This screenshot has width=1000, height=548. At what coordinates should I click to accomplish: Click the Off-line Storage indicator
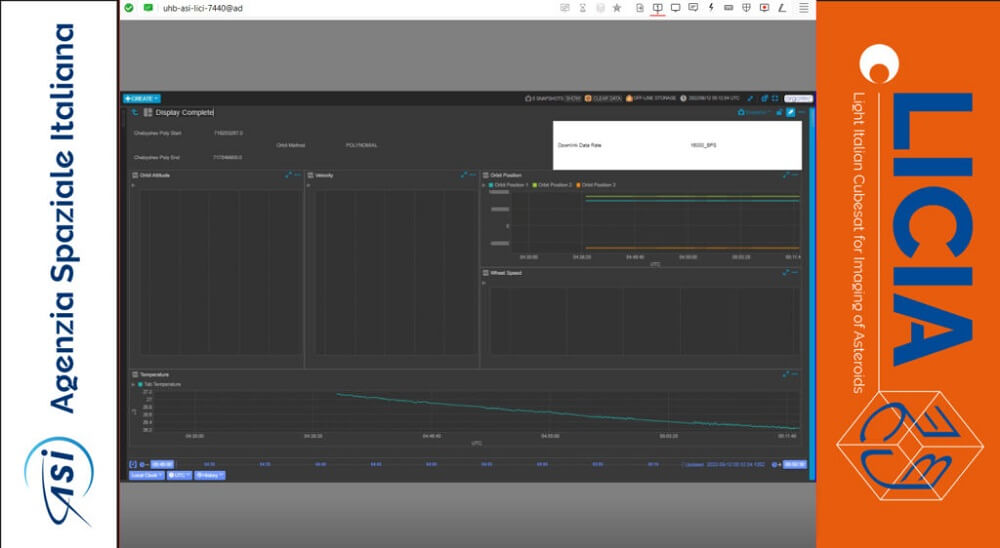(652, 98)
